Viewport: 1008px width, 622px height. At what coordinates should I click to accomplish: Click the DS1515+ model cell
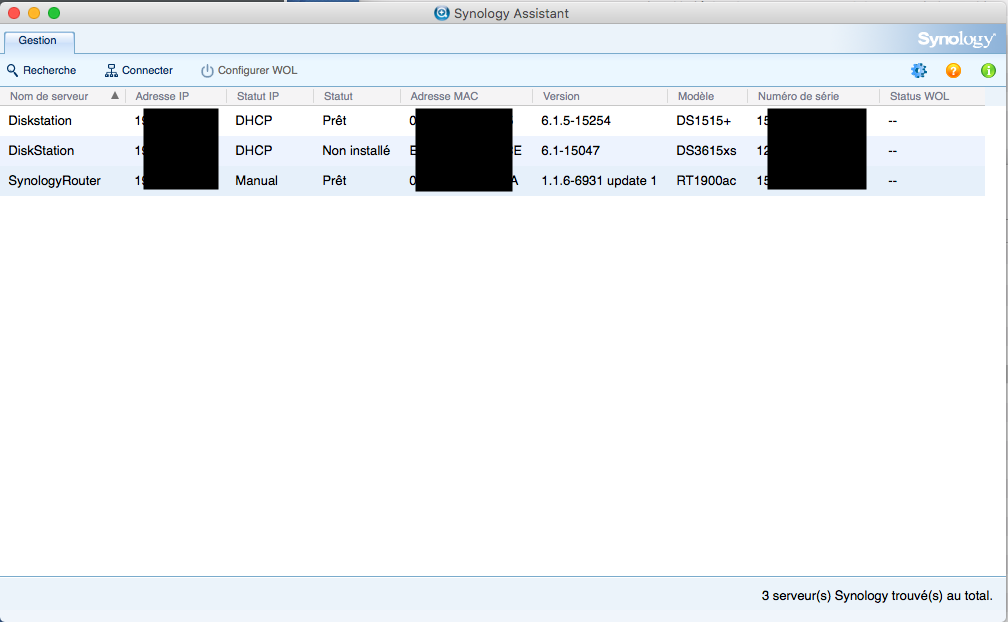click(x=703, y=121)
